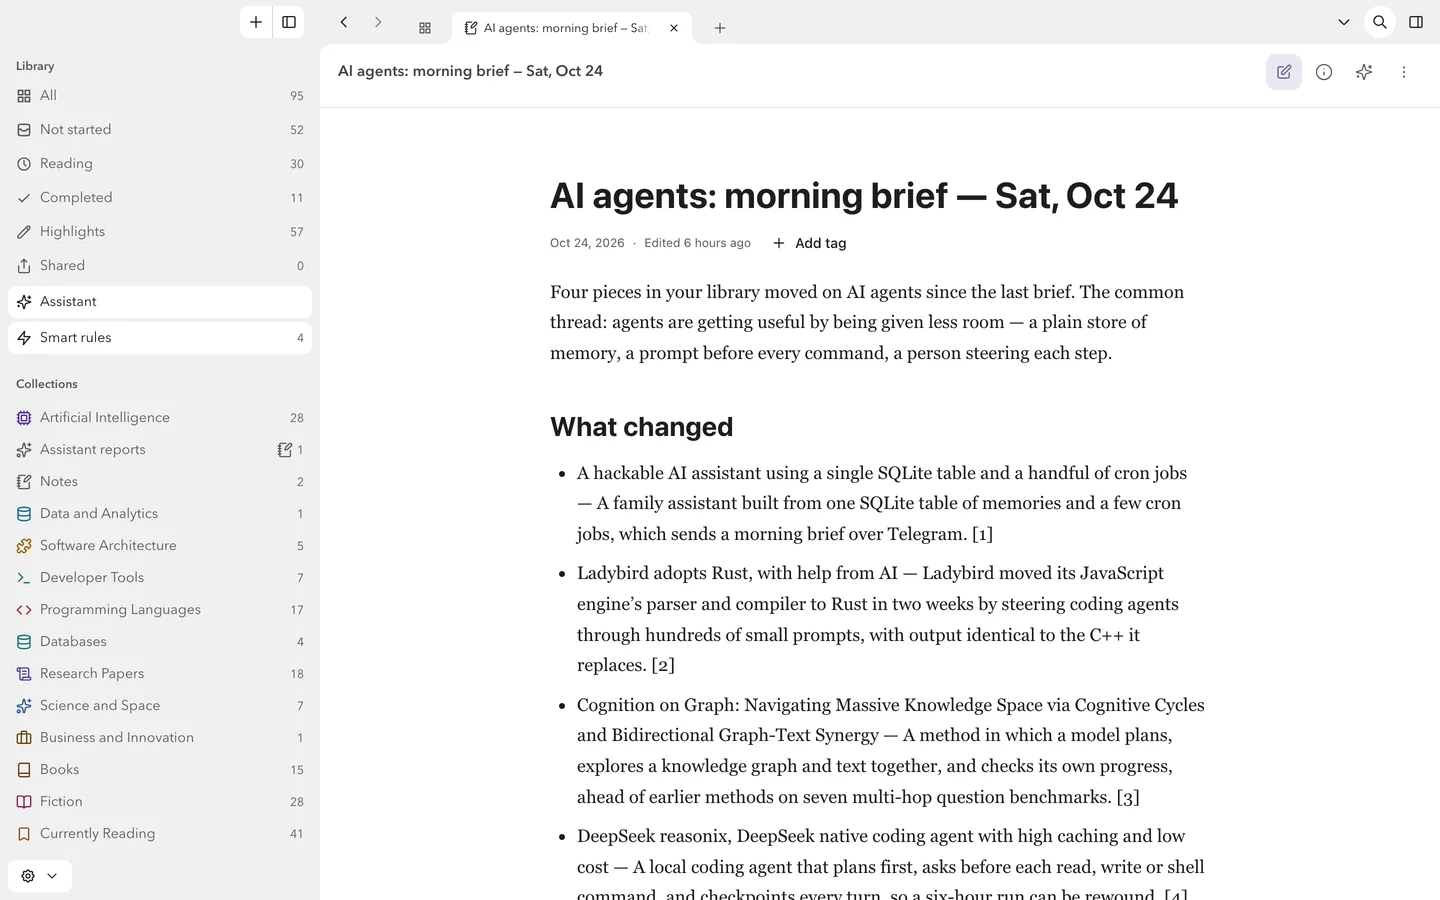
Task: Open Notes collection
Action: coord(160,482)
